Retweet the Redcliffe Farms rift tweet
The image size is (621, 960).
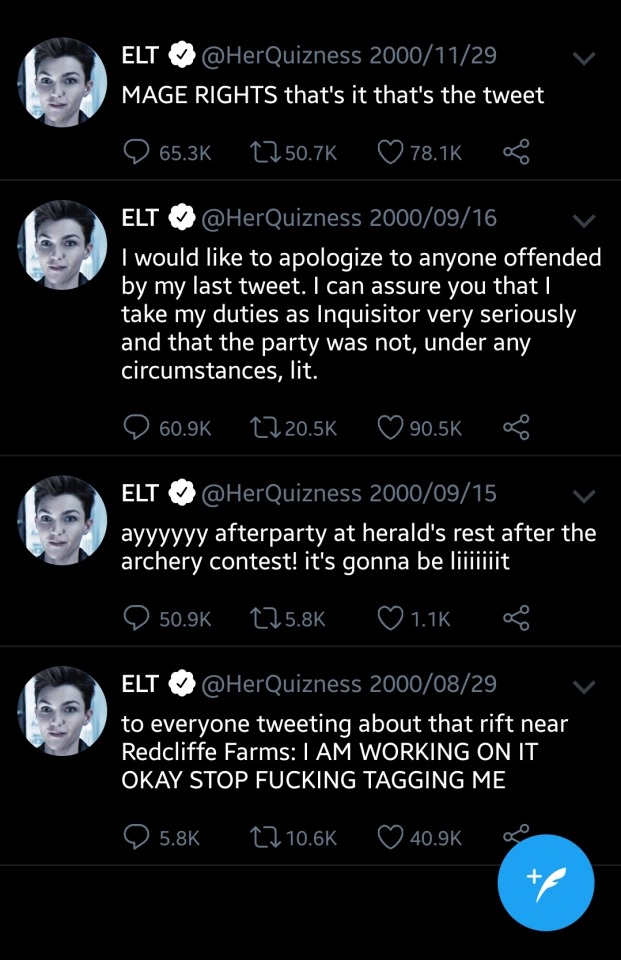coord(265,838)
